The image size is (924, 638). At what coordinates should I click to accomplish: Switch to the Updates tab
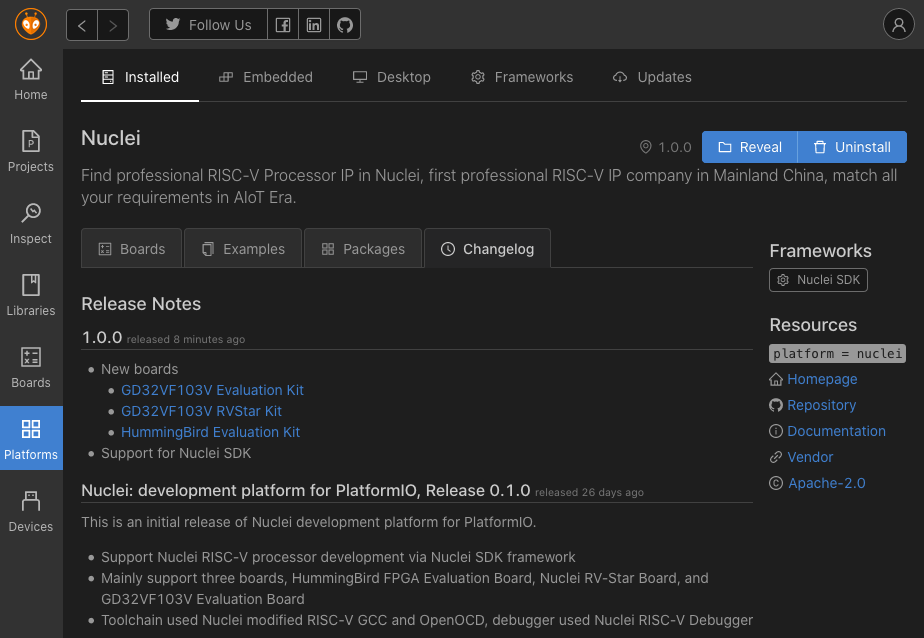point(652,77)
